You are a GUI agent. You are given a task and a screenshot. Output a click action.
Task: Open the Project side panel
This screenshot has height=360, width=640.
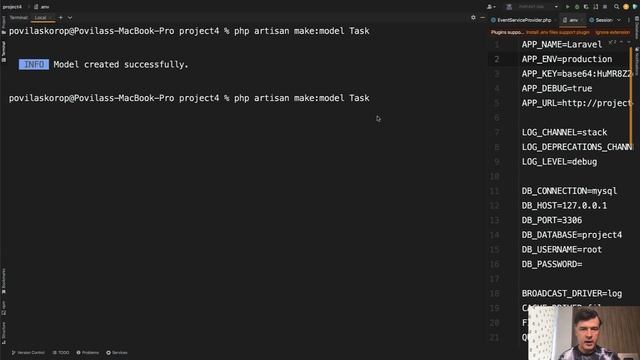coord(4,25)
